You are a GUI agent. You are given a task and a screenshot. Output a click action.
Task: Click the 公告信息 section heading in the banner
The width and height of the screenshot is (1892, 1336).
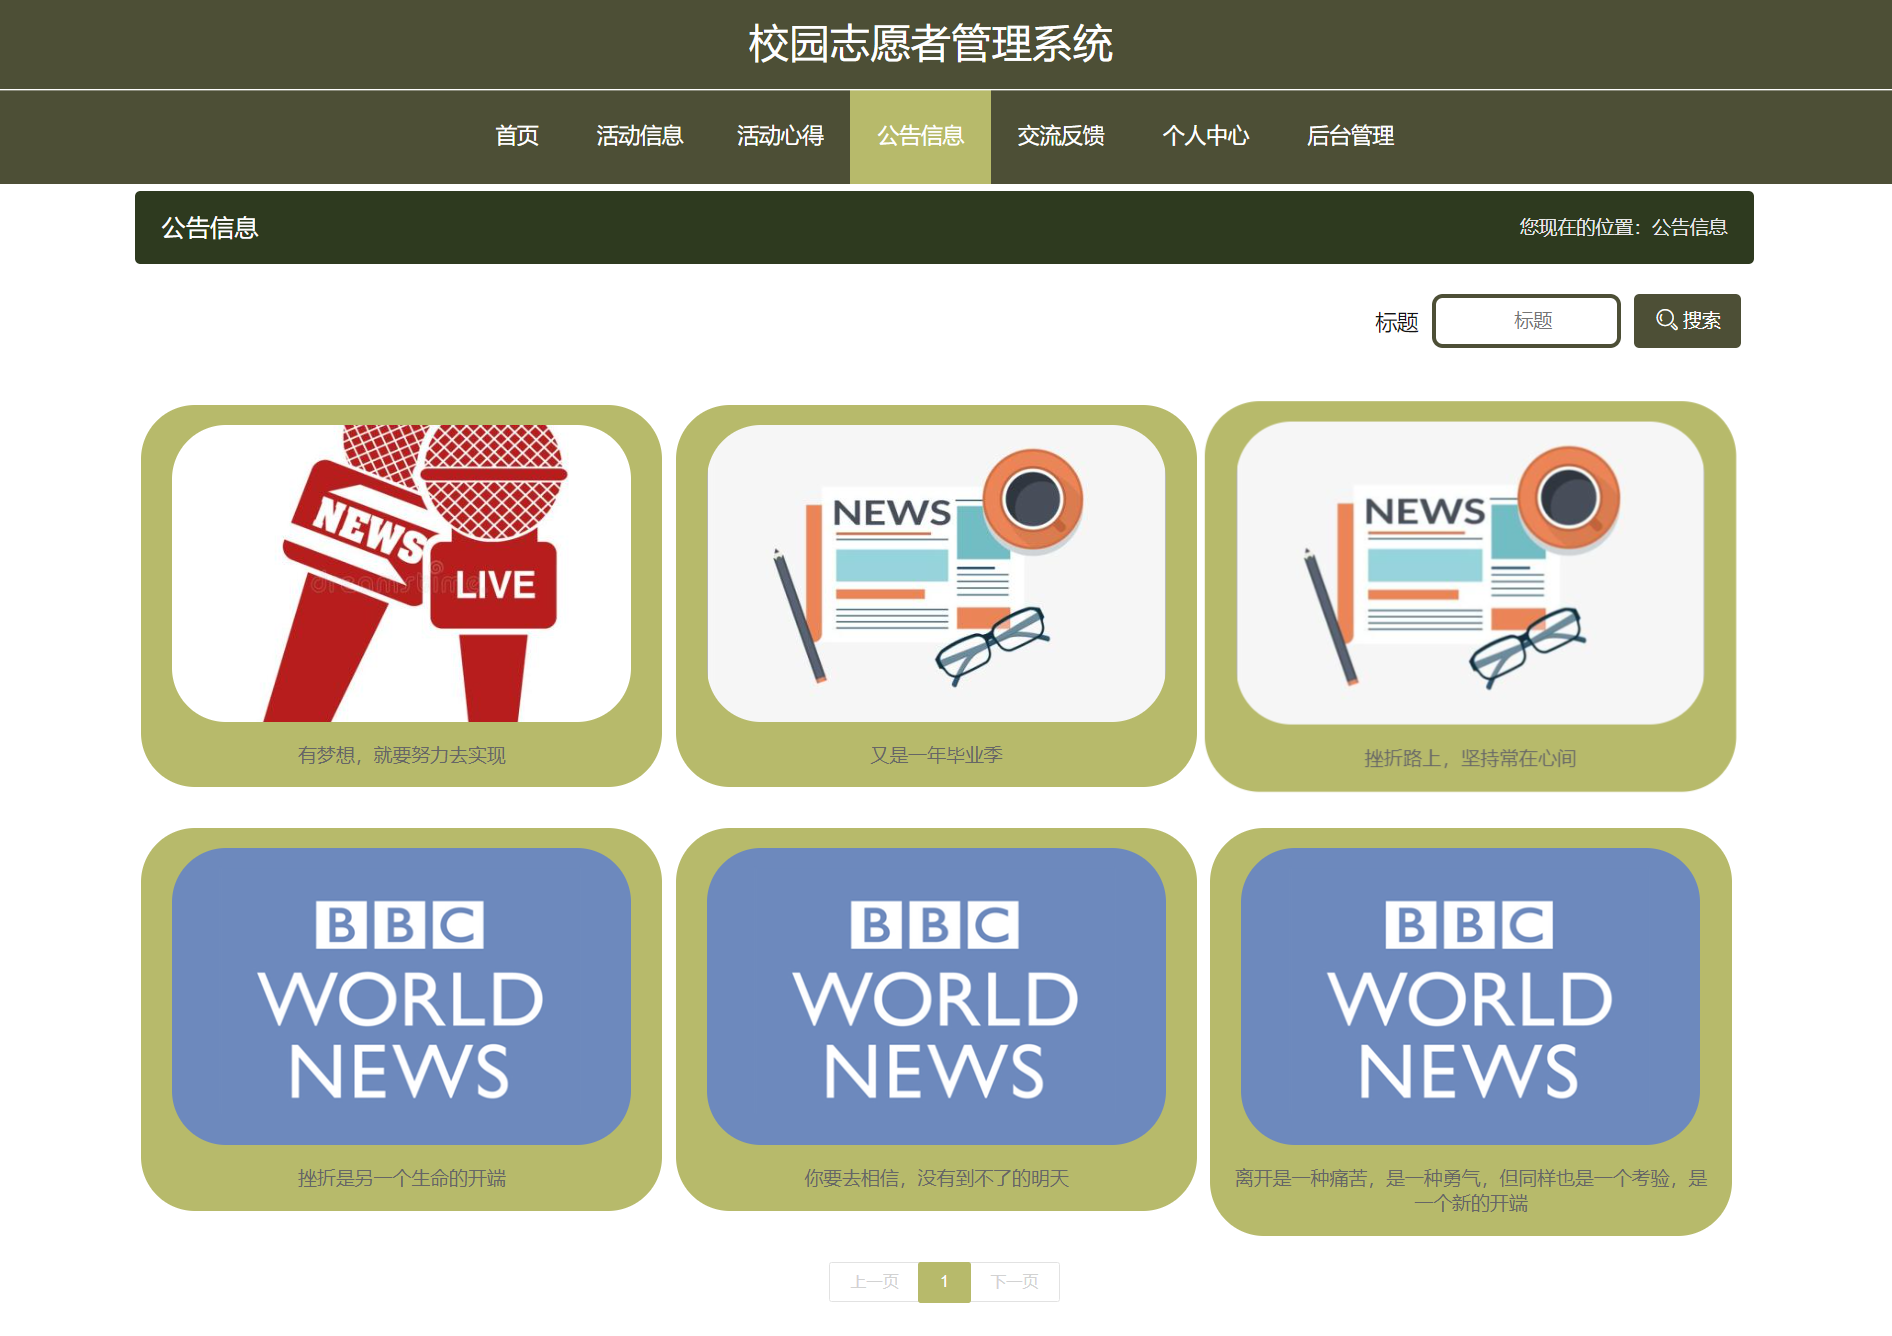click(210, 228)
